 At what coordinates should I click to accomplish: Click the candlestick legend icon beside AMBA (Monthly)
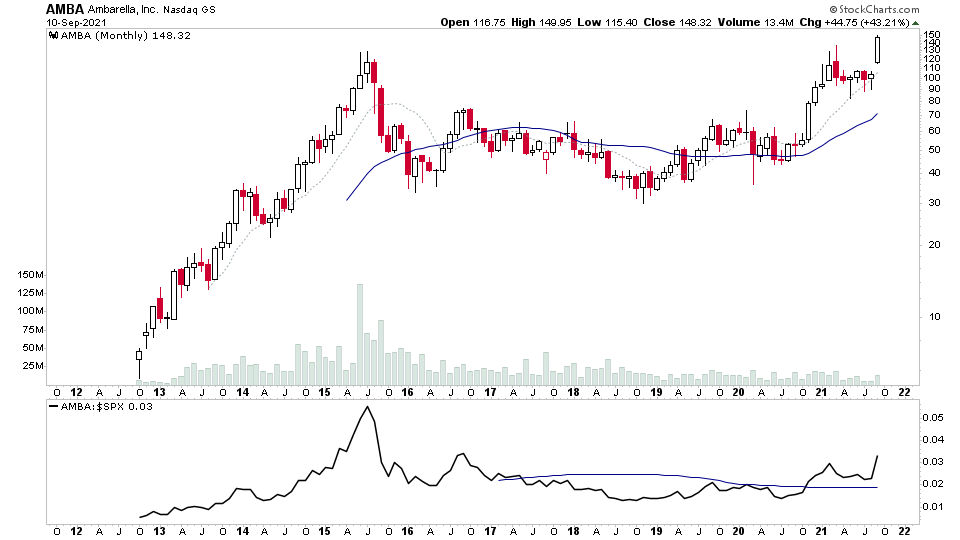[x=53, y=36]
